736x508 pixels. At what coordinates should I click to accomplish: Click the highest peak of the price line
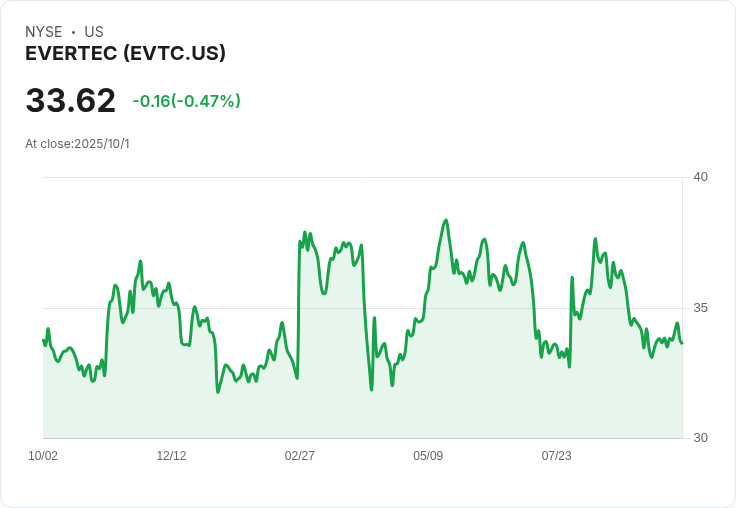pyautogui.click(x=446, y=221)
